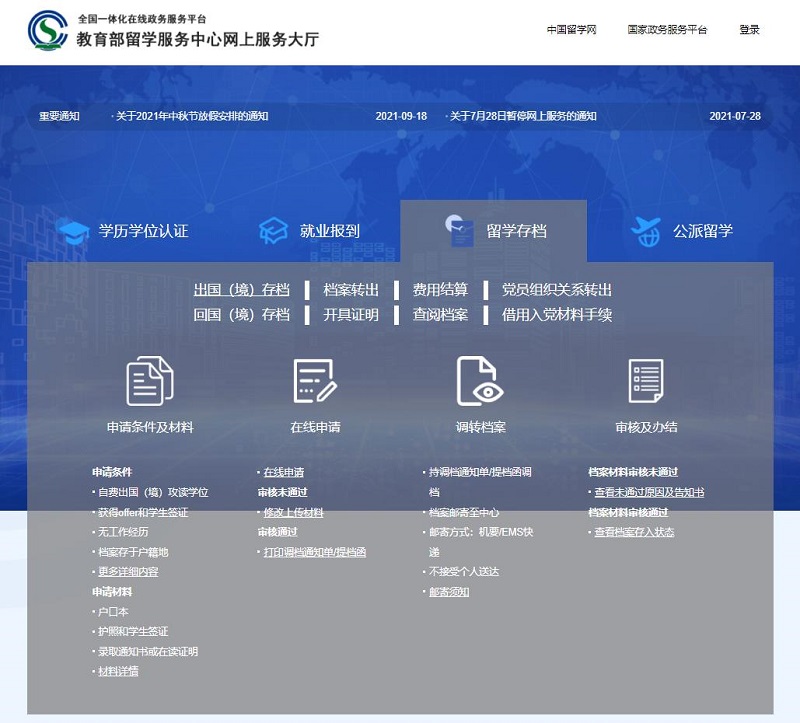This screenshot has height=723, width=800.
Task: Open 中国留学网 in the top navigation
Action: pos(571,30)
